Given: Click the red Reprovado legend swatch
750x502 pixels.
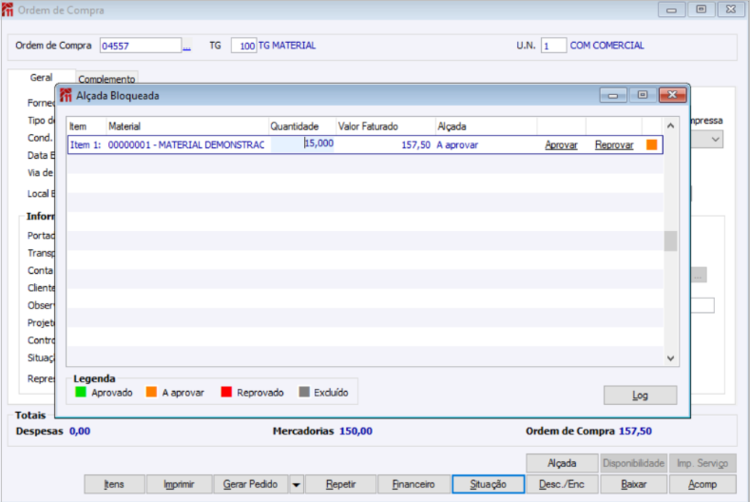Looking at the screenshot, I should [x=226, y=392].
